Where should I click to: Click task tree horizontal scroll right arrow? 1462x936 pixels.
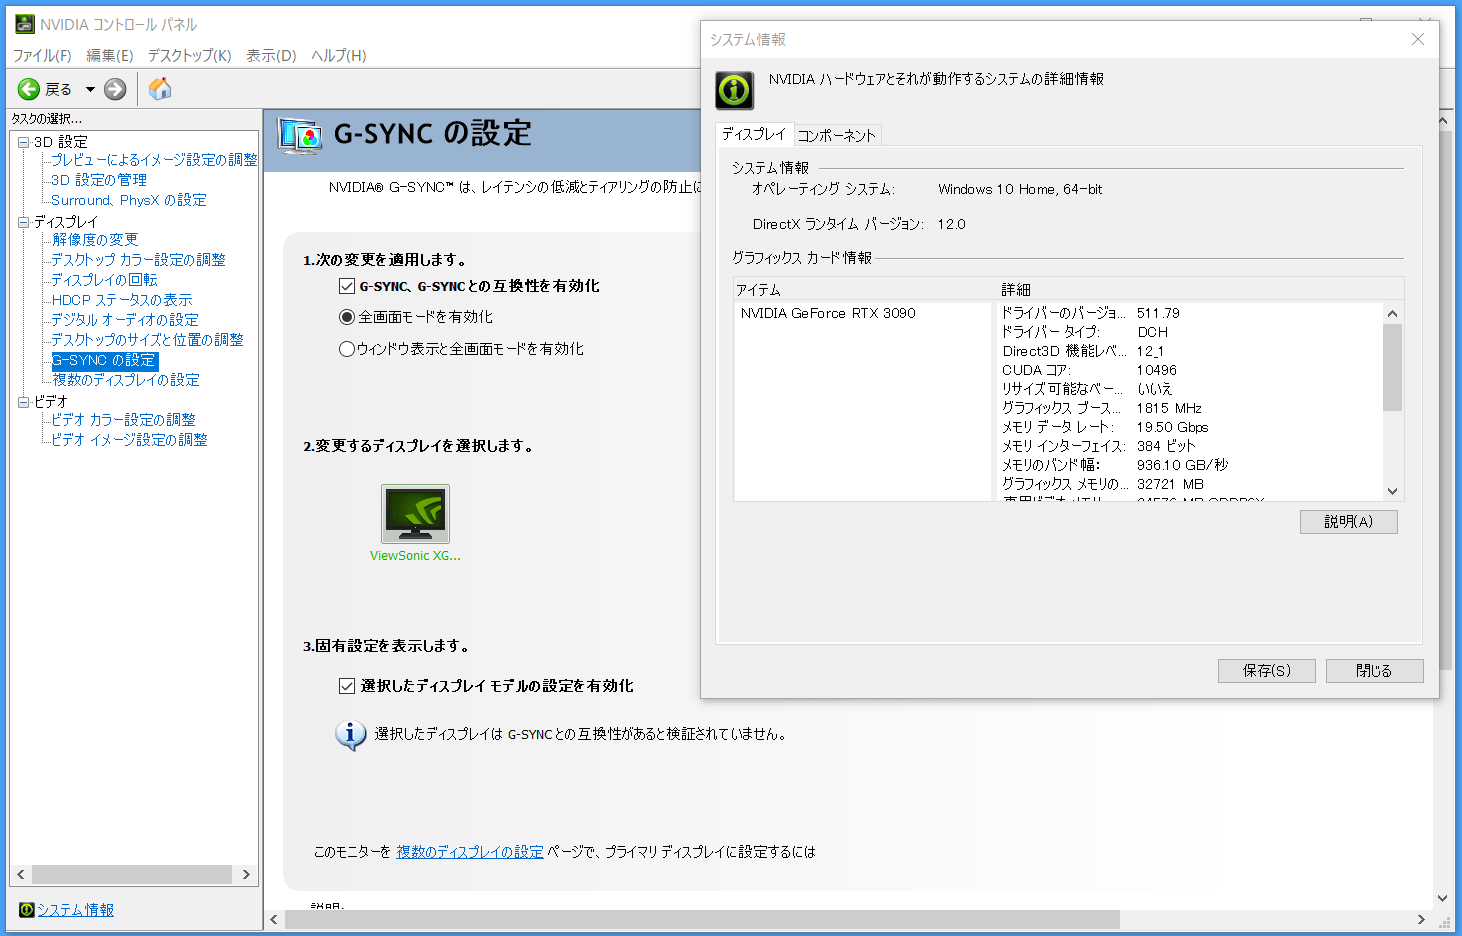(x=246, y=874)
